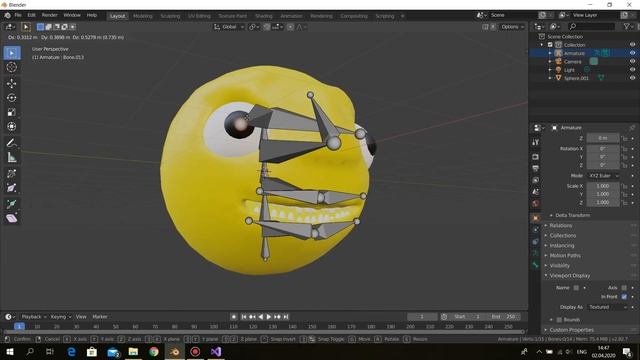Select the Bone Size tool
This screenshot has height=360, width=640.
pyautogui.click(x=12, y=188)
